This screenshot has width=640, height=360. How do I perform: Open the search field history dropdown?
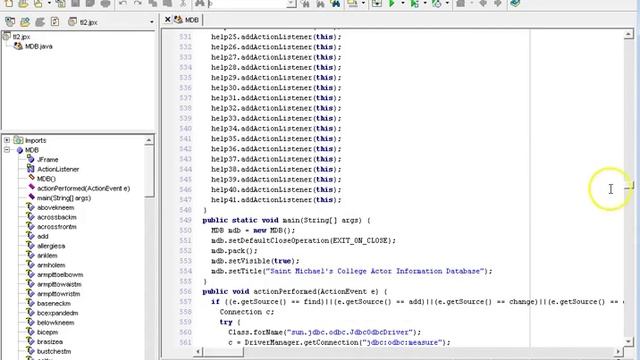click(x=291, y=4)
